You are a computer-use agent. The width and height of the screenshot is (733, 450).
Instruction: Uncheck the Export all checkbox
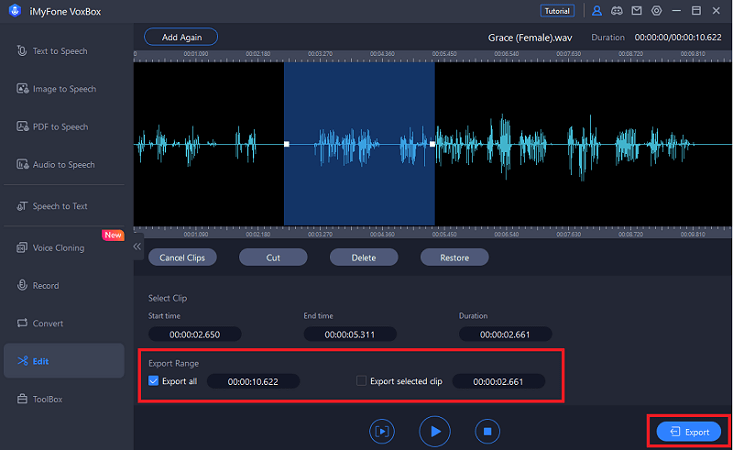click(x=153, y=381)
